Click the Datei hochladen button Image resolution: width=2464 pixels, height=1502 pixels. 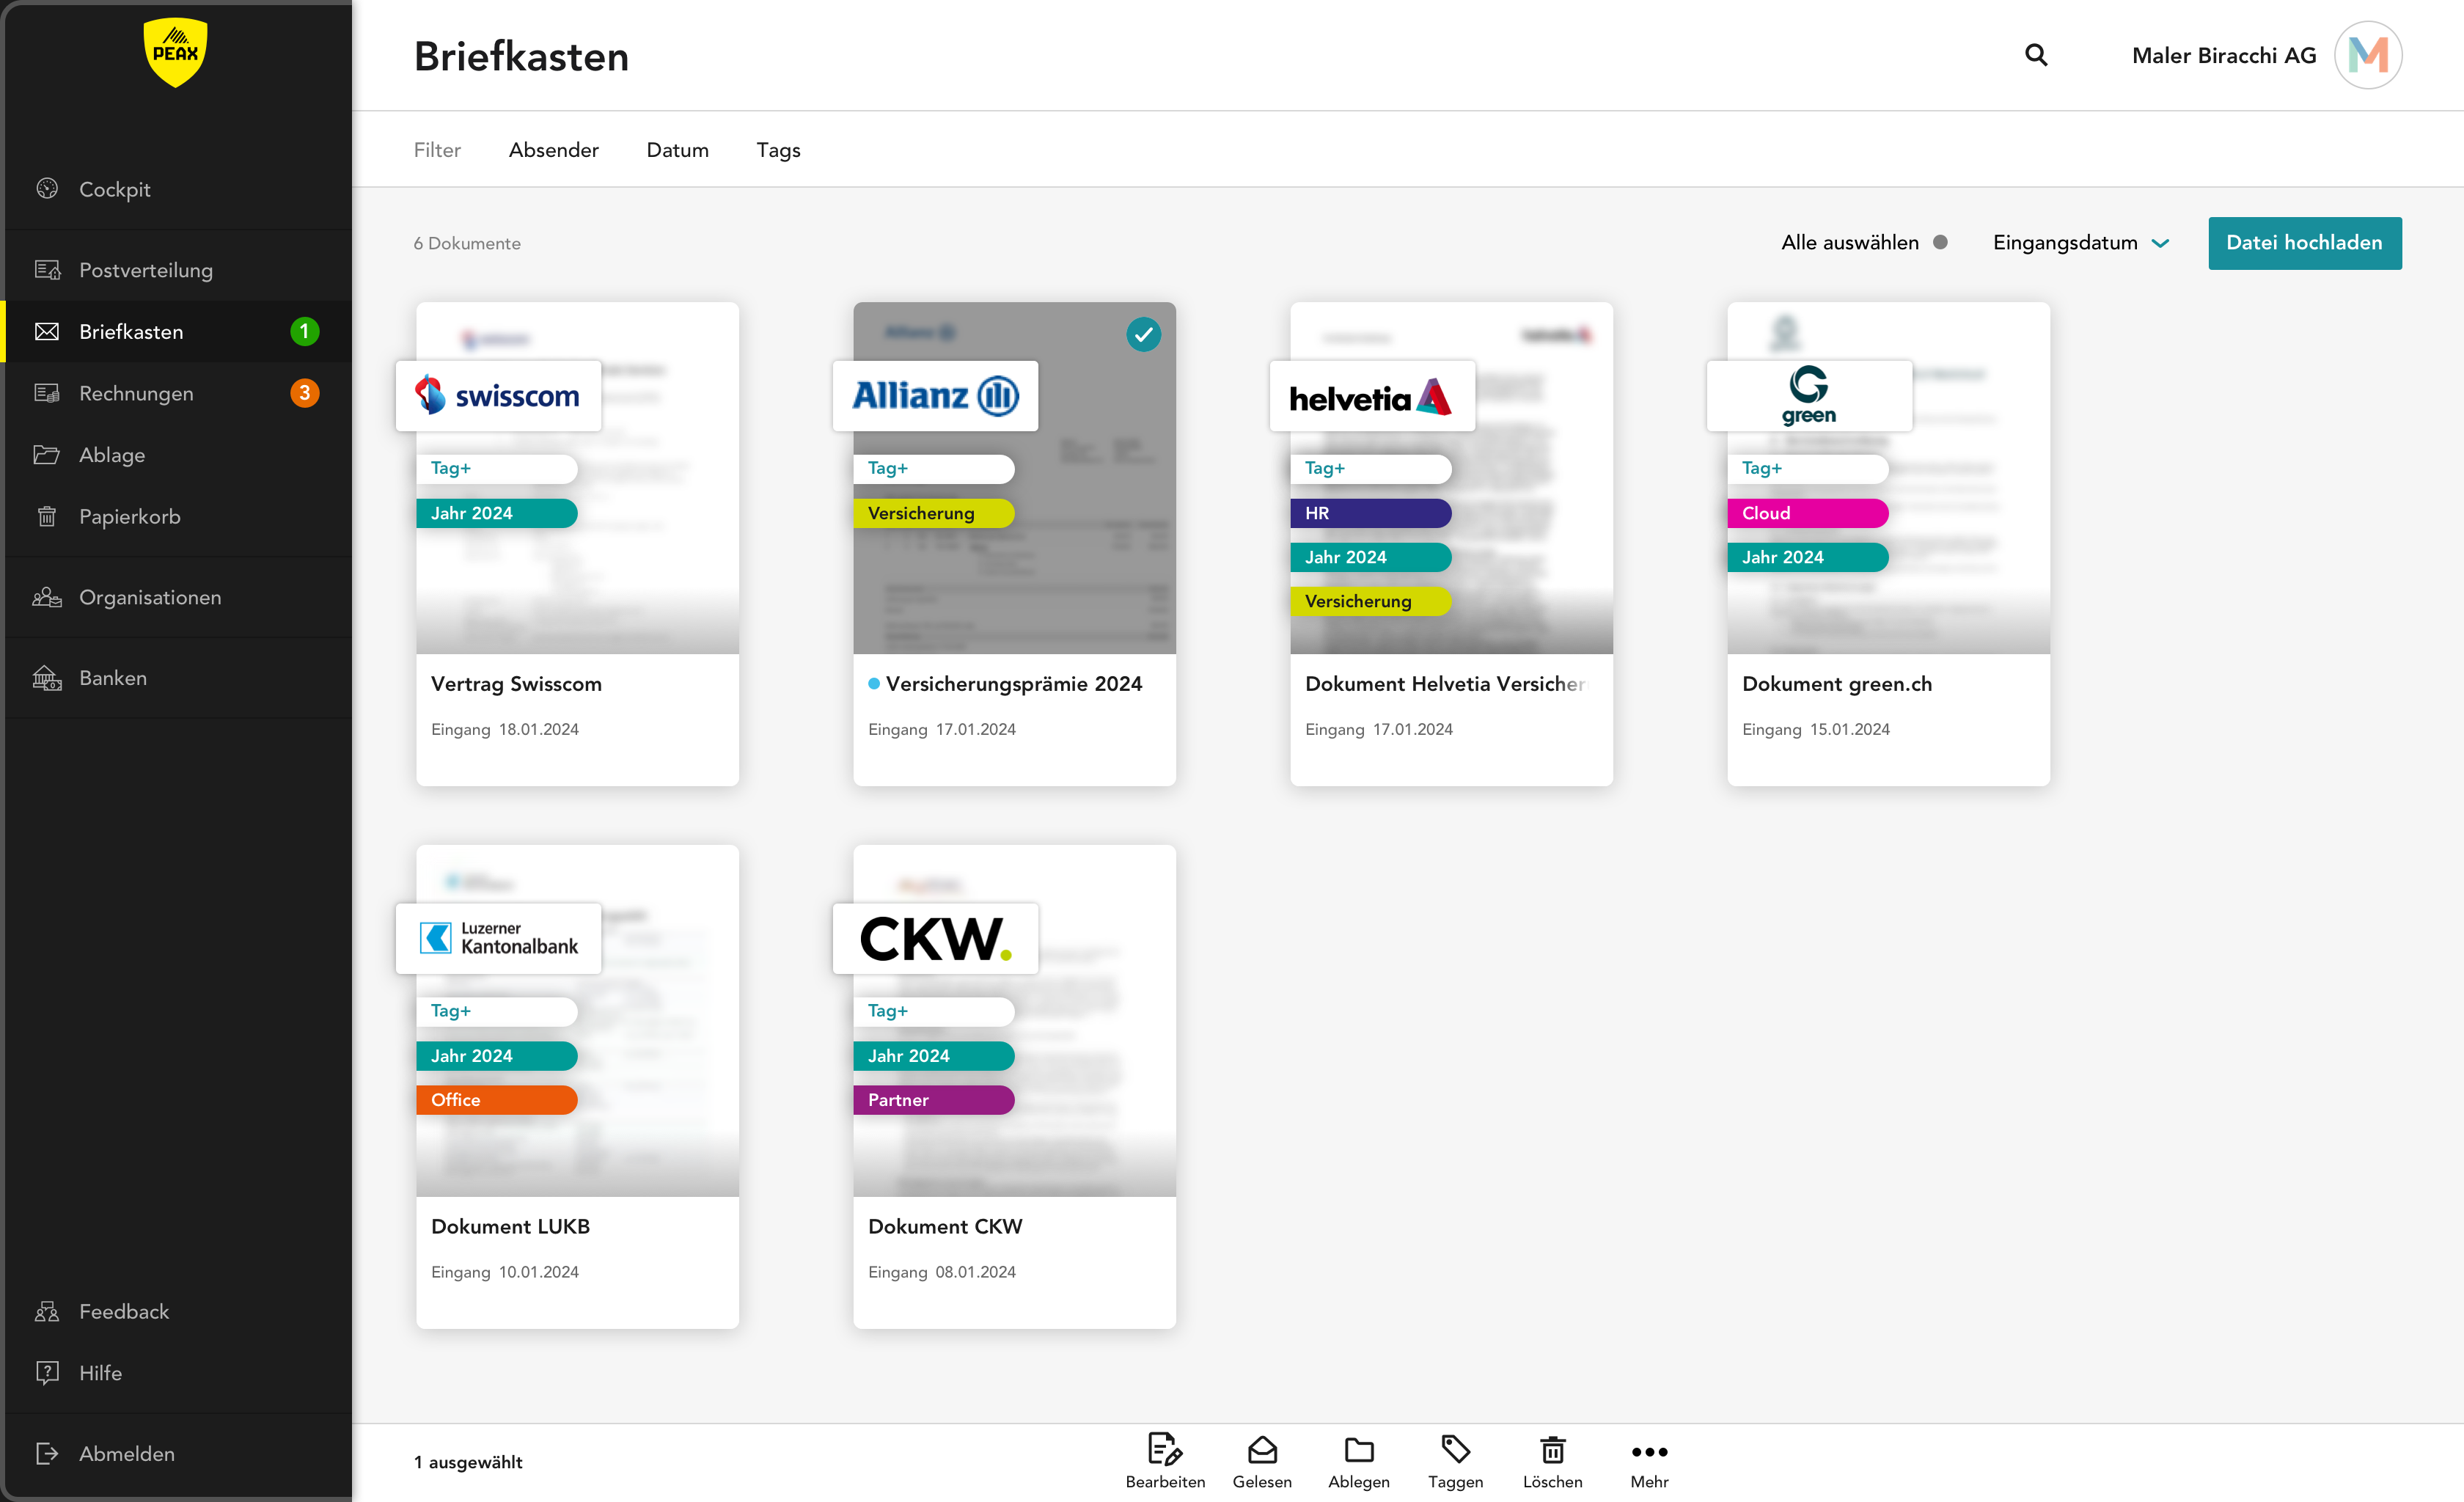point(2304,242)
